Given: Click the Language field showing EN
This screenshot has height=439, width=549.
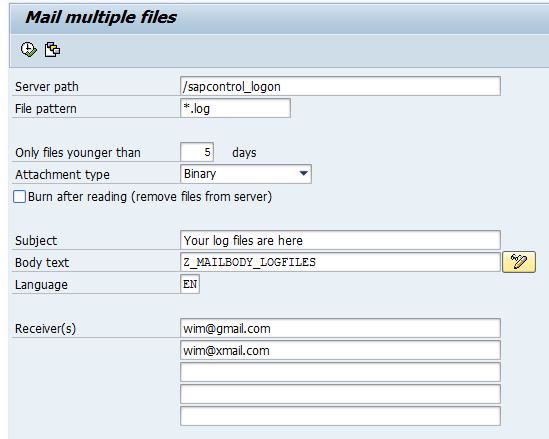Looking at the screenshot, I should (x=190, y=284).
